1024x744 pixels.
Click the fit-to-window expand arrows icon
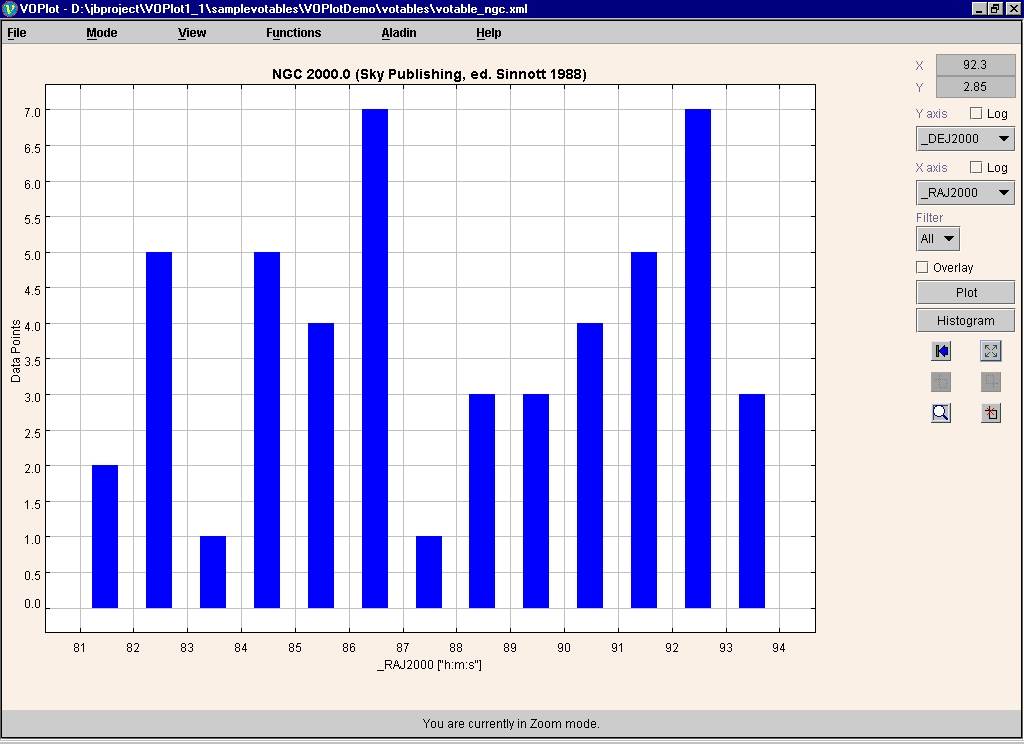[x=991, y=351]
